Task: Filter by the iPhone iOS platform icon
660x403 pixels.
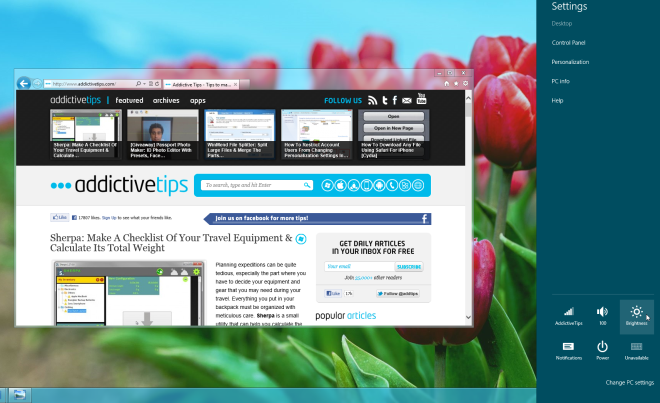Action: (366, 185)
